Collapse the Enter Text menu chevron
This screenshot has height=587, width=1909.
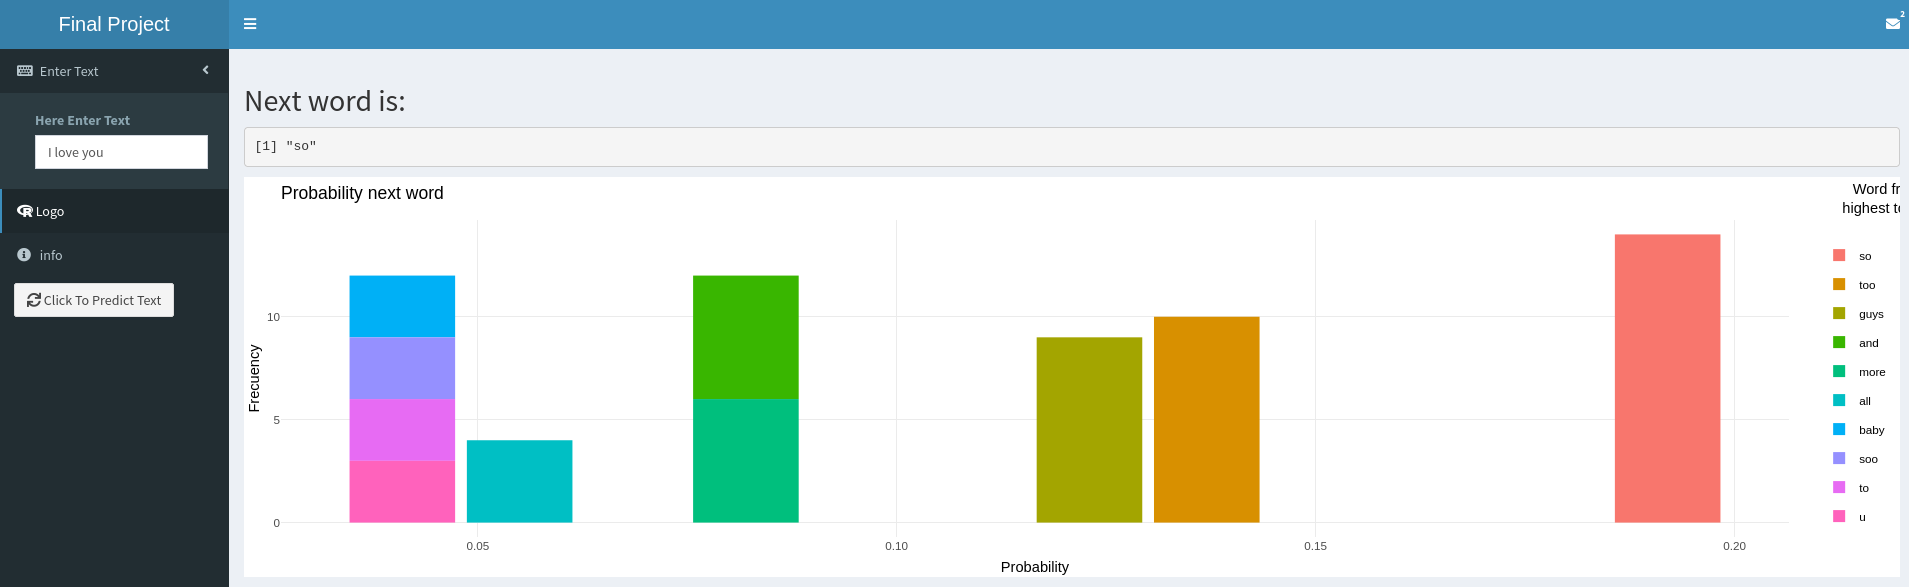pyautogui.click(x=206, y=70)
